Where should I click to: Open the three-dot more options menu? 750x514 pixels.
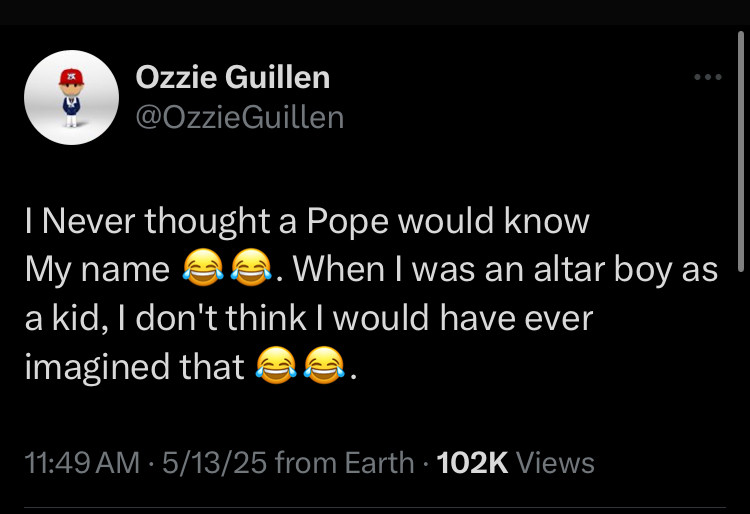tap(708, 77)
